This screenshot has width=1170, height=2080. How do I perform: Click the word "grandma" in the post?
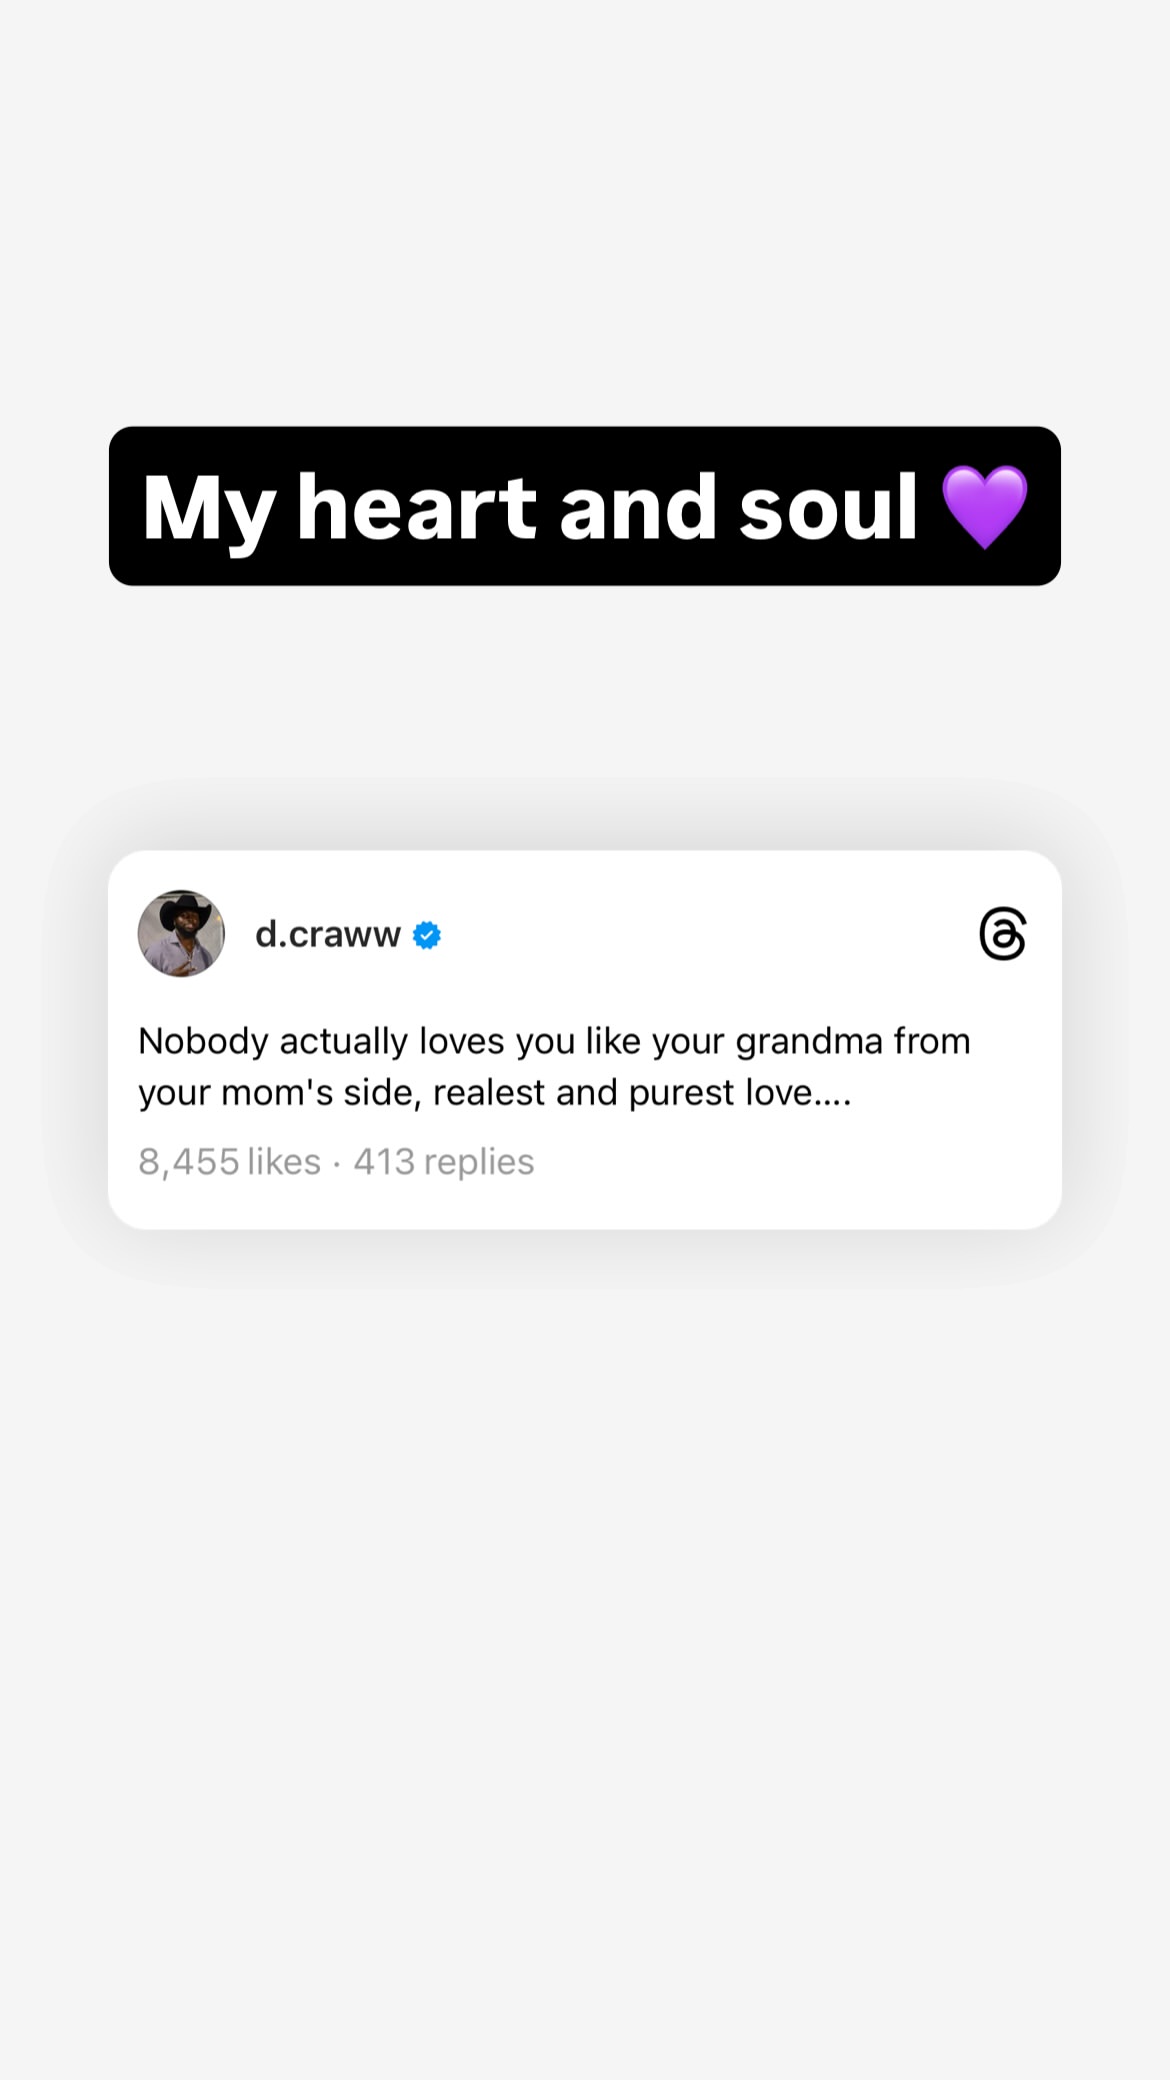(809, 1043)
